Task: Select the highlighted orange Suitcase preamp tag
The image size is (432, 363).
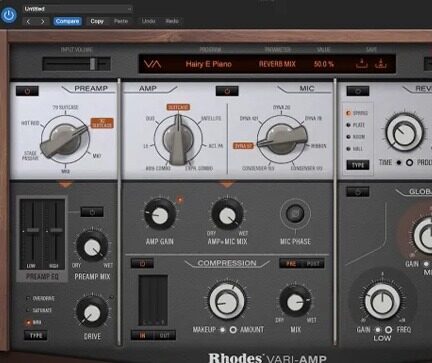Action: pos(102,123)
